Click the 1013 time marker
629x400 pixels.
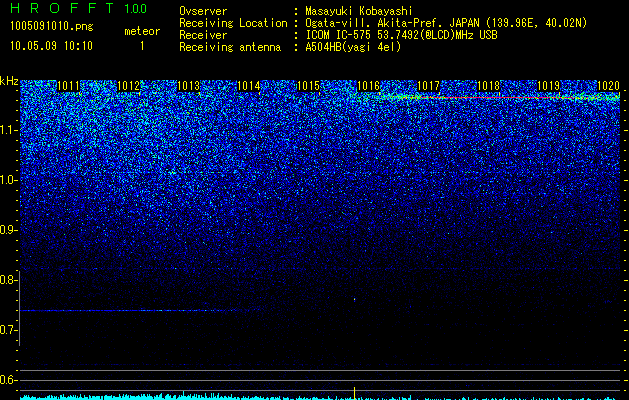pyautogui.click(x=189, y=86)
